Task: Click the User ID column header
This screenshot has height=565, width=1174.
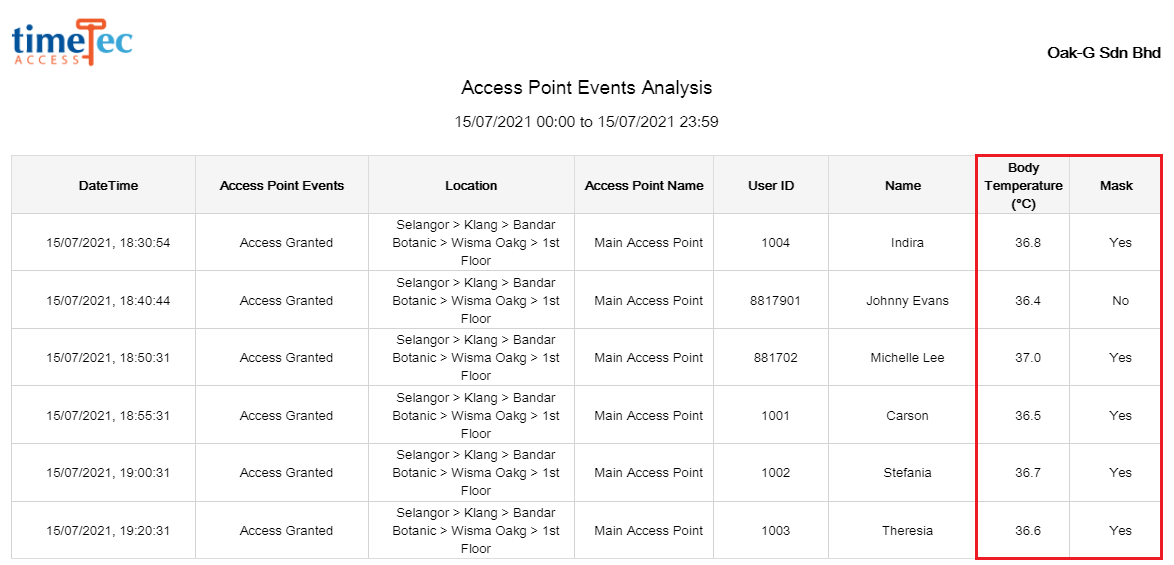Action: pos(771,185)
